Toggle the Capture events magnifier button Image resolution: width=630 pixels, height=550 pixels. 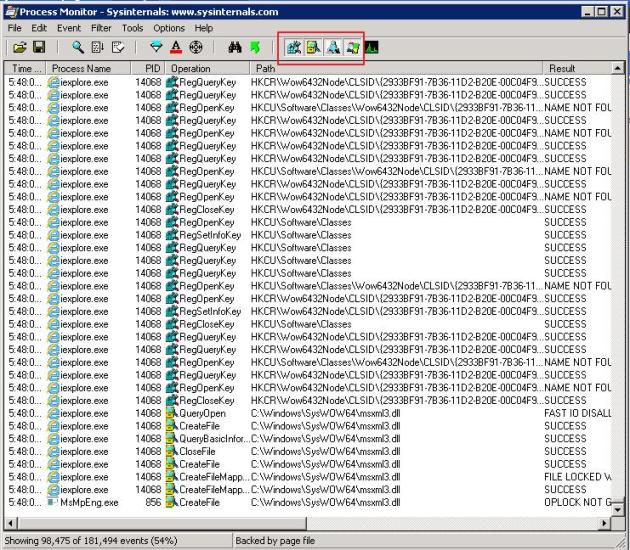coord(77,47)
